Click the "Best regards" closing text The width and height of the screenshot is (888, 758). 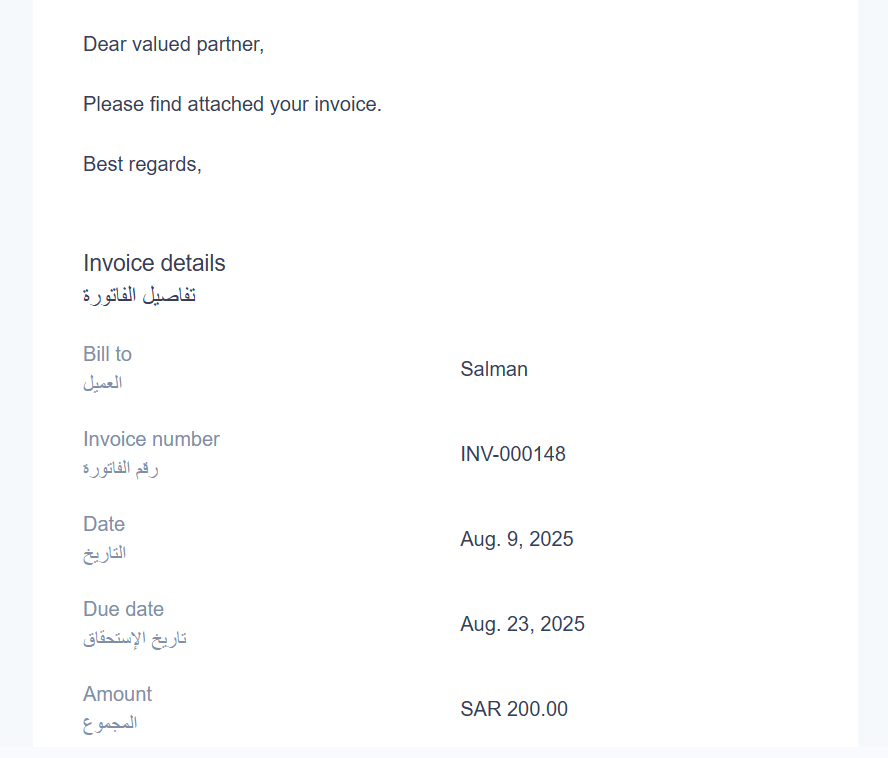[142, 164]
